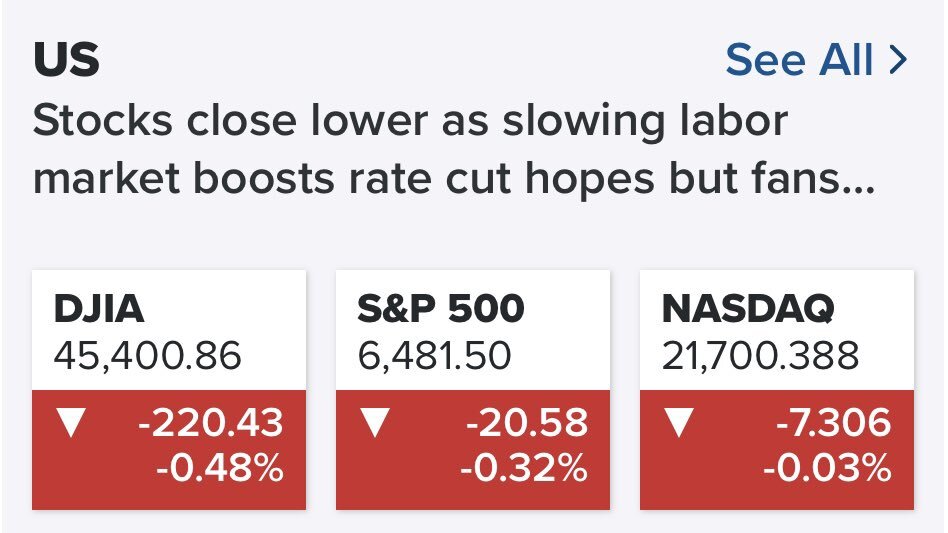The width and height of the screenshot is (948, 533).
Task: Select the NASDAQ percent change -0.03%
Action: click(827, 468)
